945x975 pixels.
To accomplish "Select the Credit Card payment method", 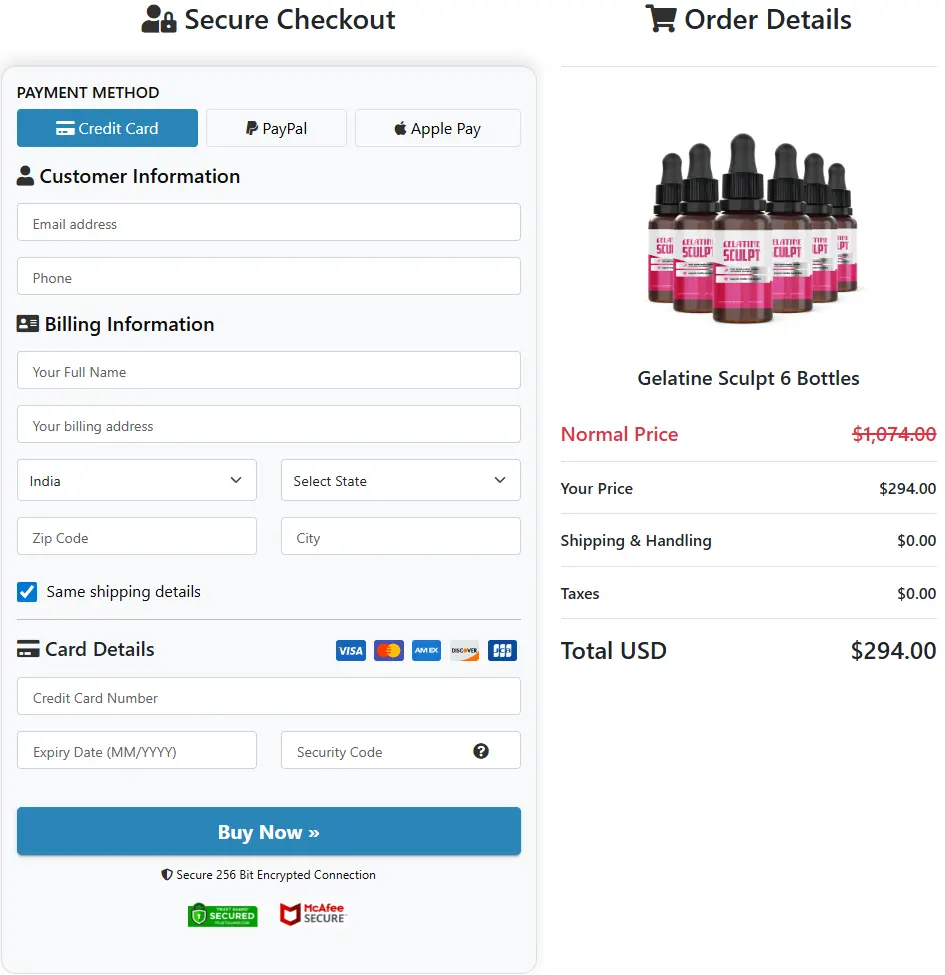I will pyautogui.click(x=107, y=128).
